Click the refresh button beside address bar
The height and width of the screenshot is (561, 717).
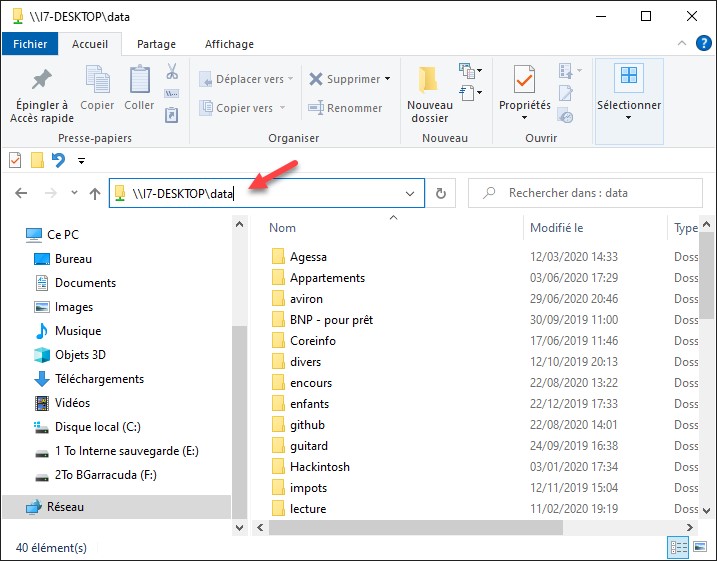[x=441, y=193]
